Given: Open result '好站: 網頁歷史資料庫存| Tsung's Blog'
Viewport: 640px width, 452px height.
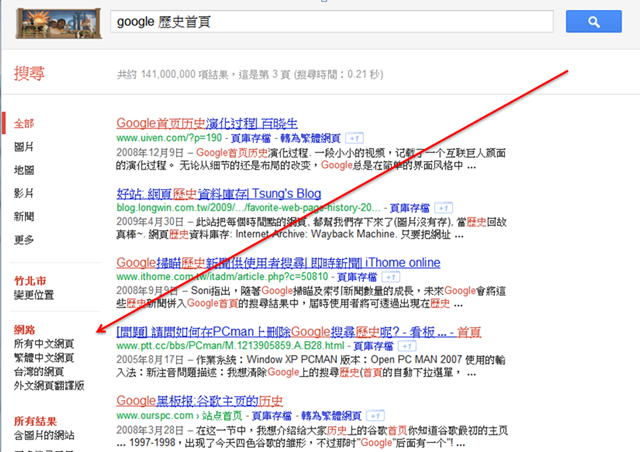Looking at the screenshot, I should (x=219, y=193).
